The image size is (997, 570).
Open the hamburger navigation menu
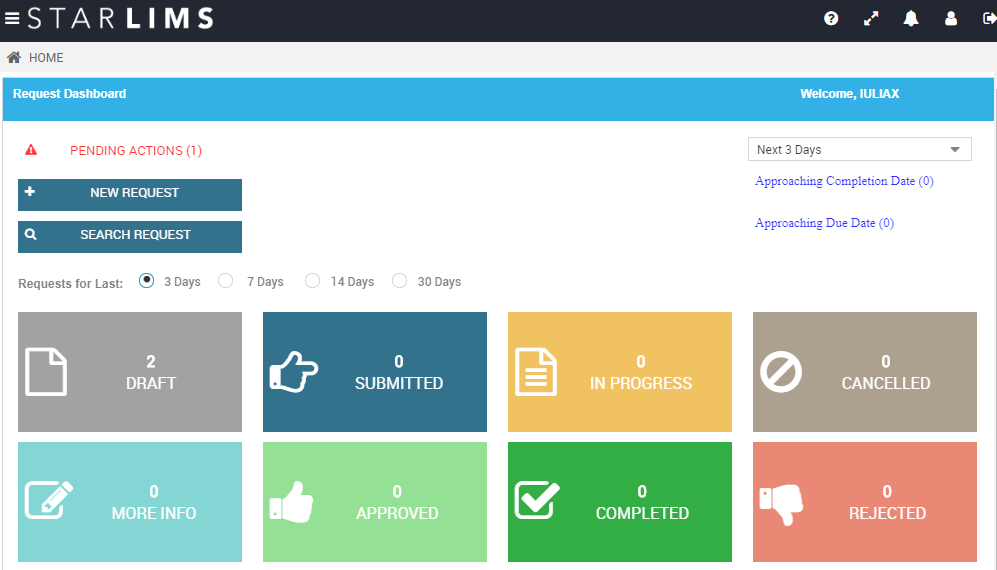12,19
